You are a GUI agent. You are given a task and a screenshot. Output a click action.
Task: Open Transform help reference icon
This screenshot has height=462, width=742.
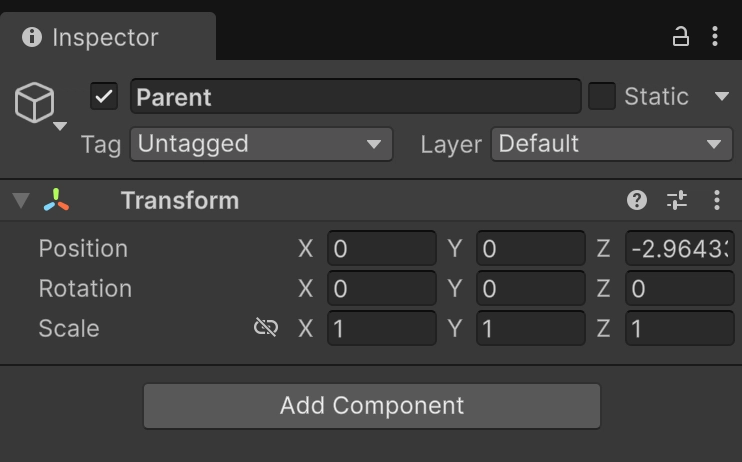click(x=636, y=200)
